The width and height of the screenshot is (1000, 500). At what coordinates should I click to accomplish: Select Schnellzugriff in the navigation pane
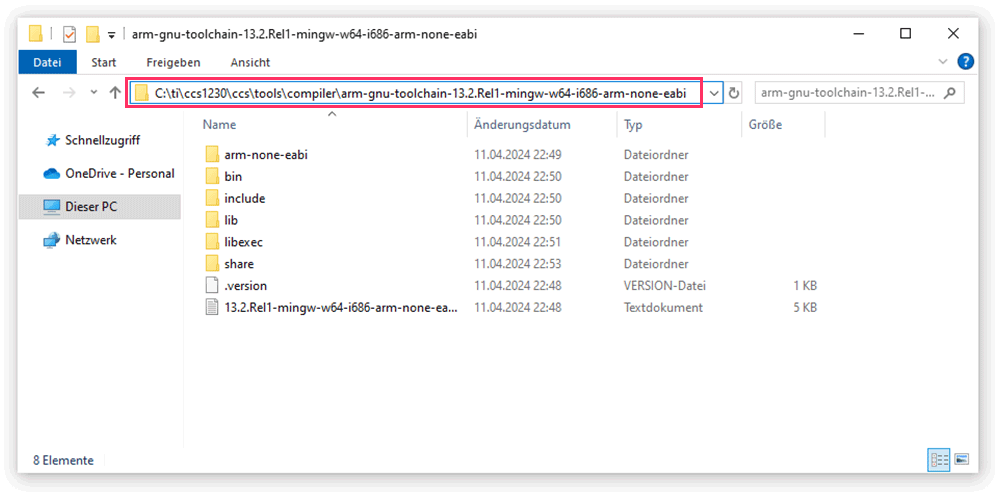(102, 140)
